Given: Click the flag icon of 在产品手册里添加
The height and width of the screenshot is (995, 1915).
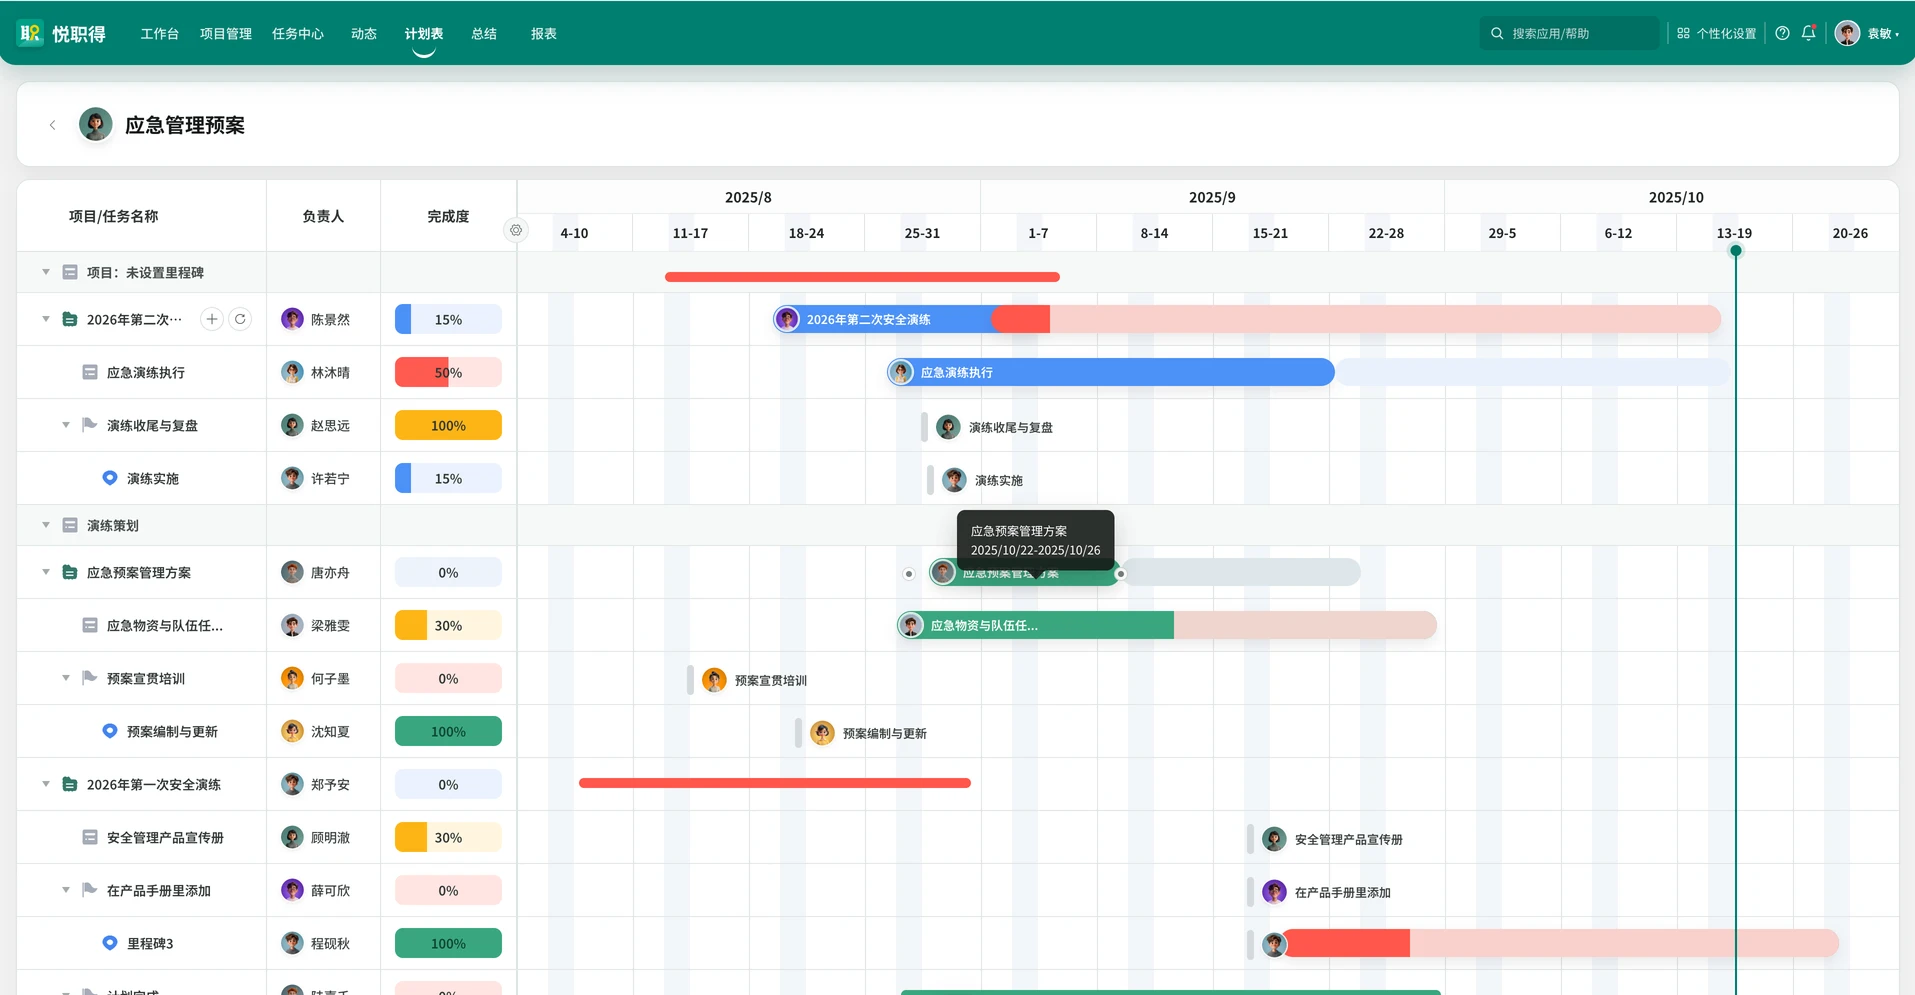Looking at the screenshot, I should (x=89, y=890).
